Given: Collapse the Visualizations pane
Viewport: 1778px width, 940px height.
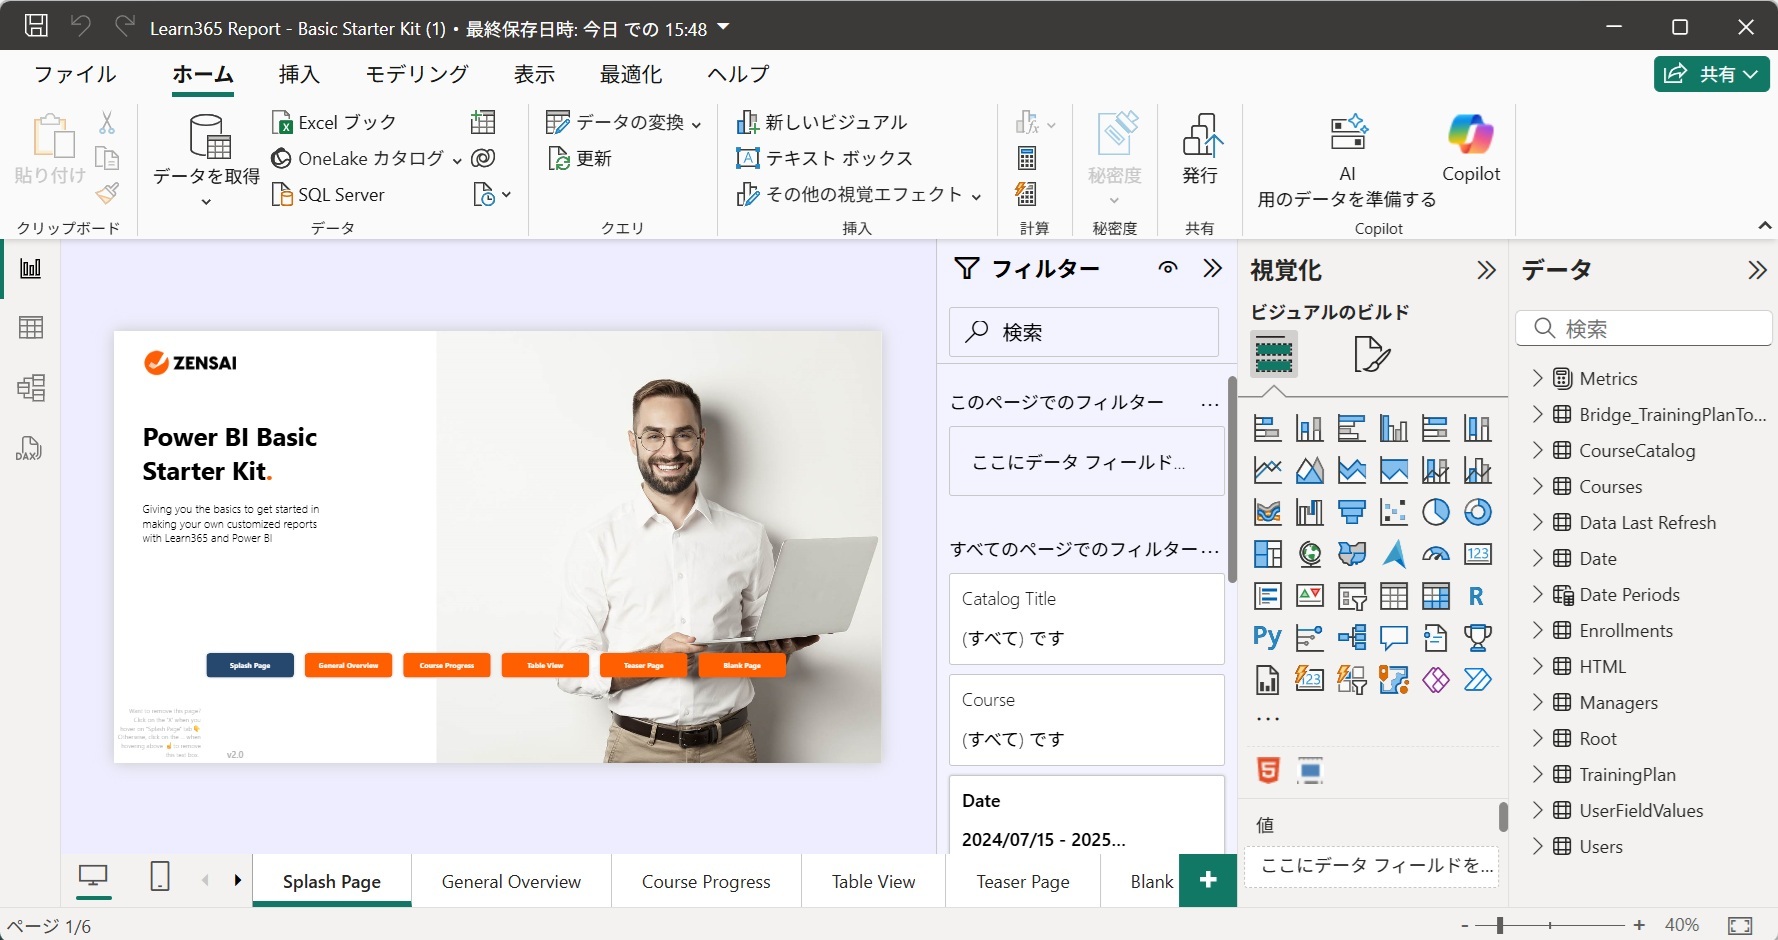Looking at the screenshot, I should [x=1486, y=270].
